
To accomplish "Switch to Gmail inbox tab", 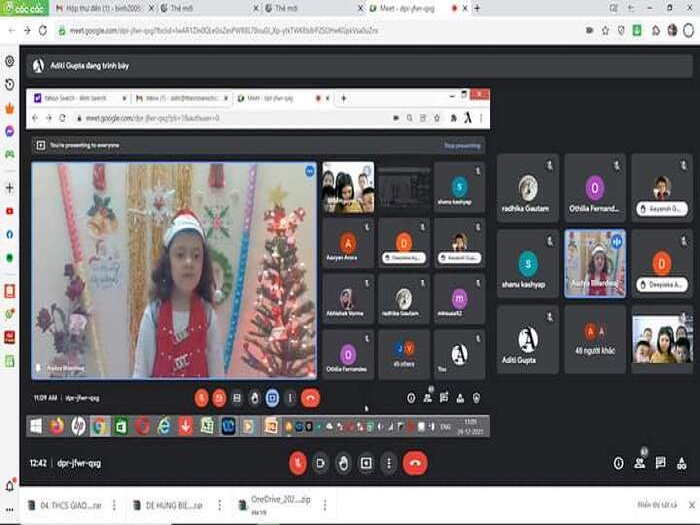I will 102,8.
